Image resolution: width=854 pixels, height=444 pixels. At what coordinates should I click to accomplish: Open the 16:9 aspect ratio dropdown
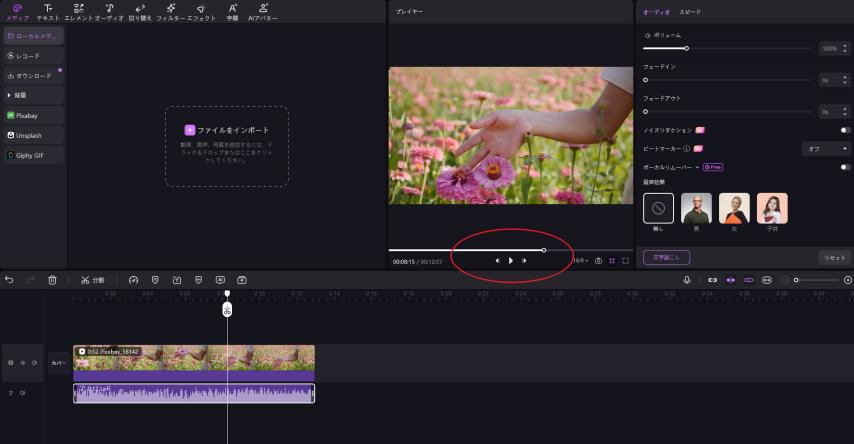[x=580, y=260]
